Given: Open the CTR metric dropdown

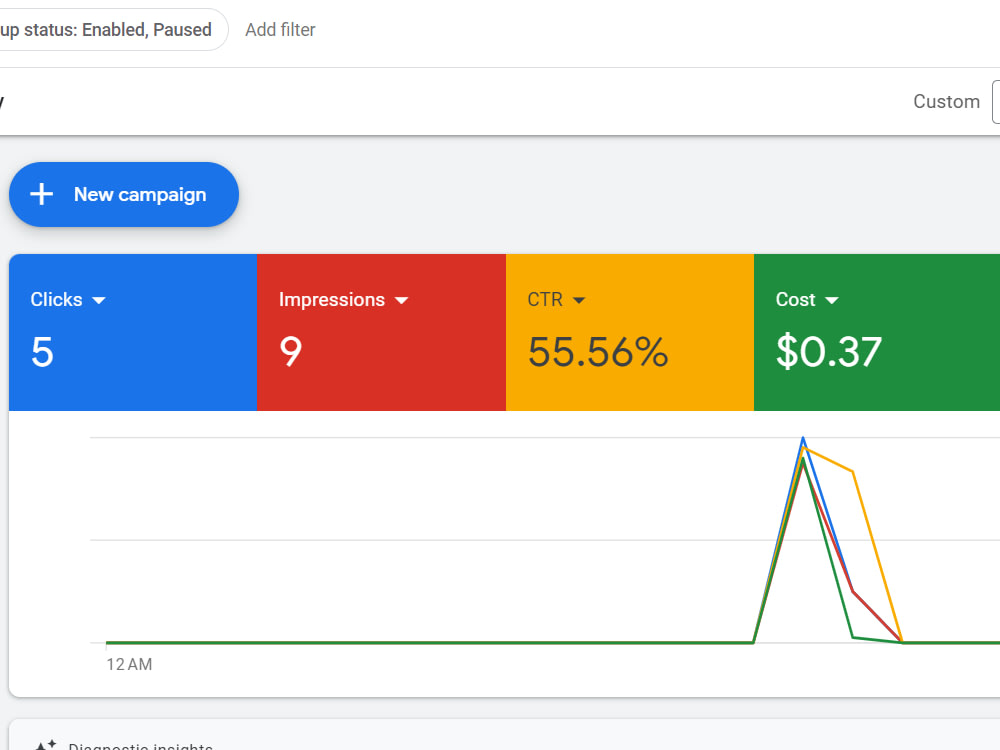Looking at the screenshot, I should click(555, 300).
